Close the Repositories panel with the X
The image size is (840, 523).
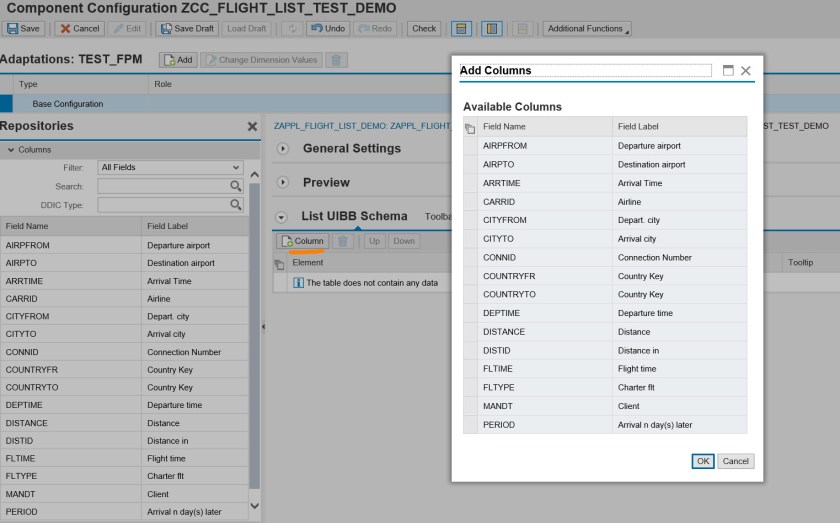[252, 127]
